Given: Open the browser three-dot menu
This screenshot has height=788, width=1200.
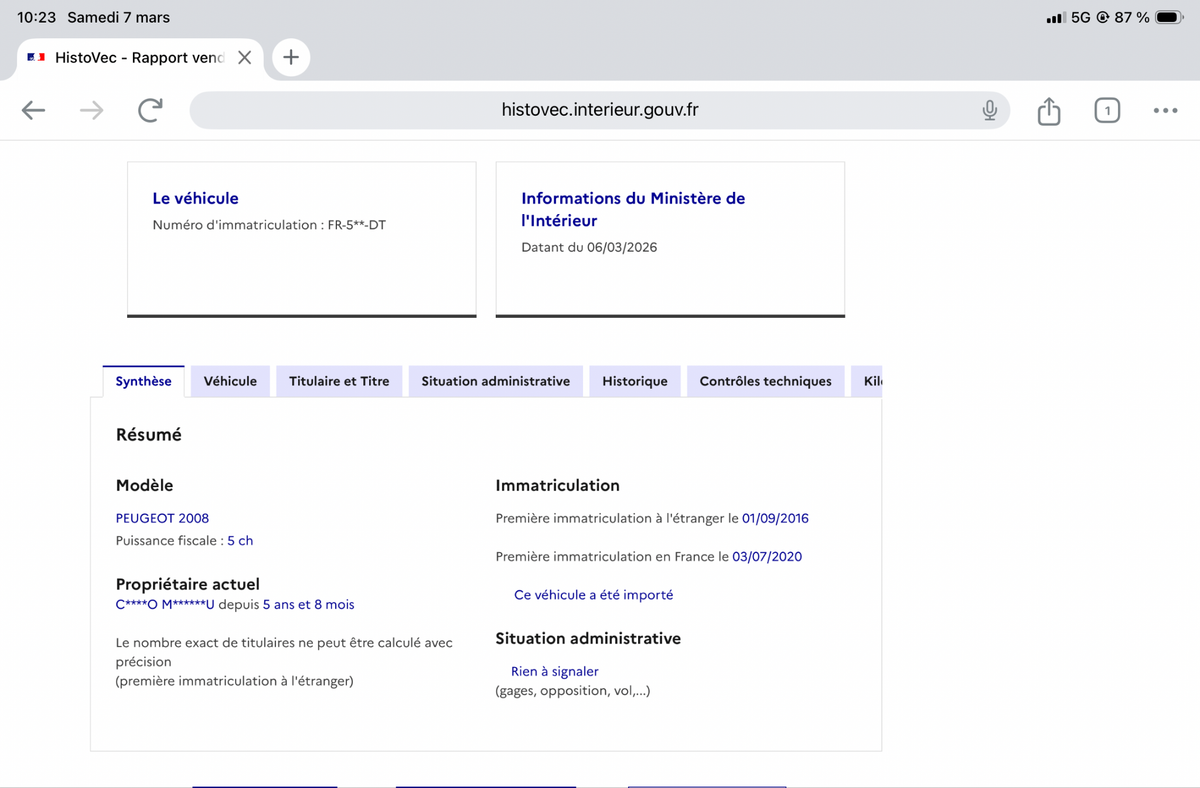Looking at the screenshot, I should click(1165, 111).
